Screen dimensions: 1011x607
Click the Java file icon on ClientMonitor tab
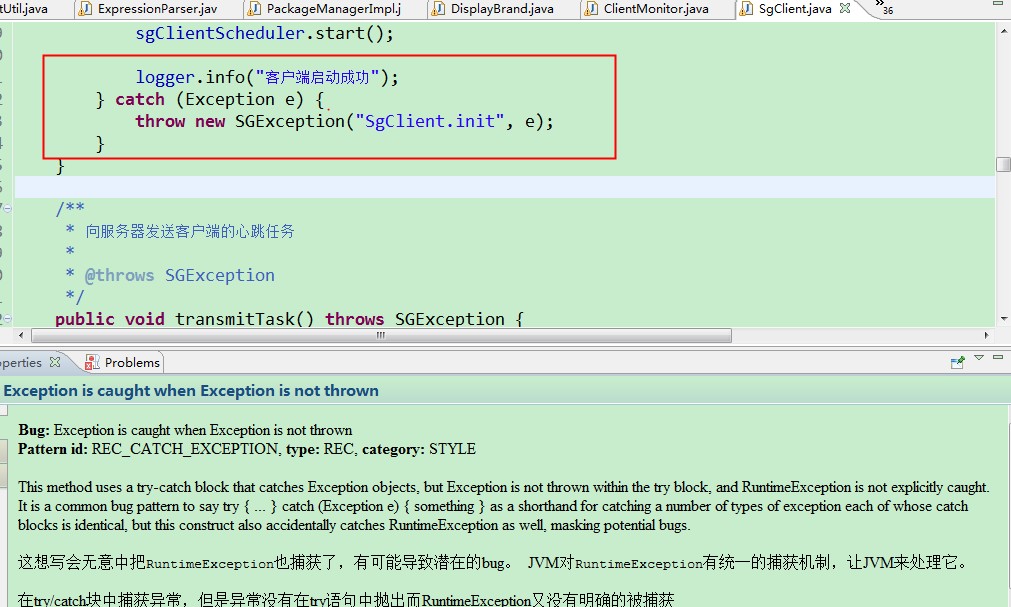click(x=591, y=9)
